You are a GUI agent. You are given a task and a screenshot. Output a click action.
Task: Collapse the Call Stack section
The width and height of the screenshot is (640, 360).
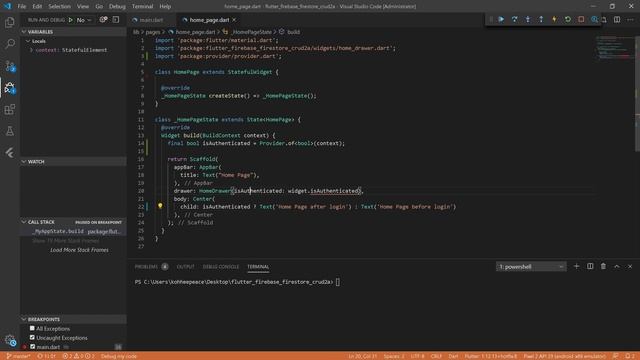[24, 222]
